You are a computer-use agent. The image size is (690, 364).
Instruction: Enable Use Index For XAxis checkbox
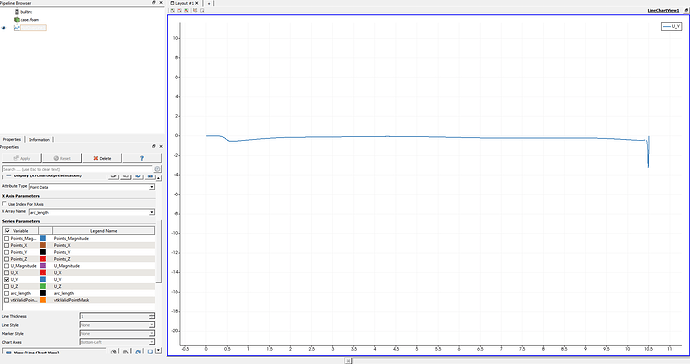(5, 204)
